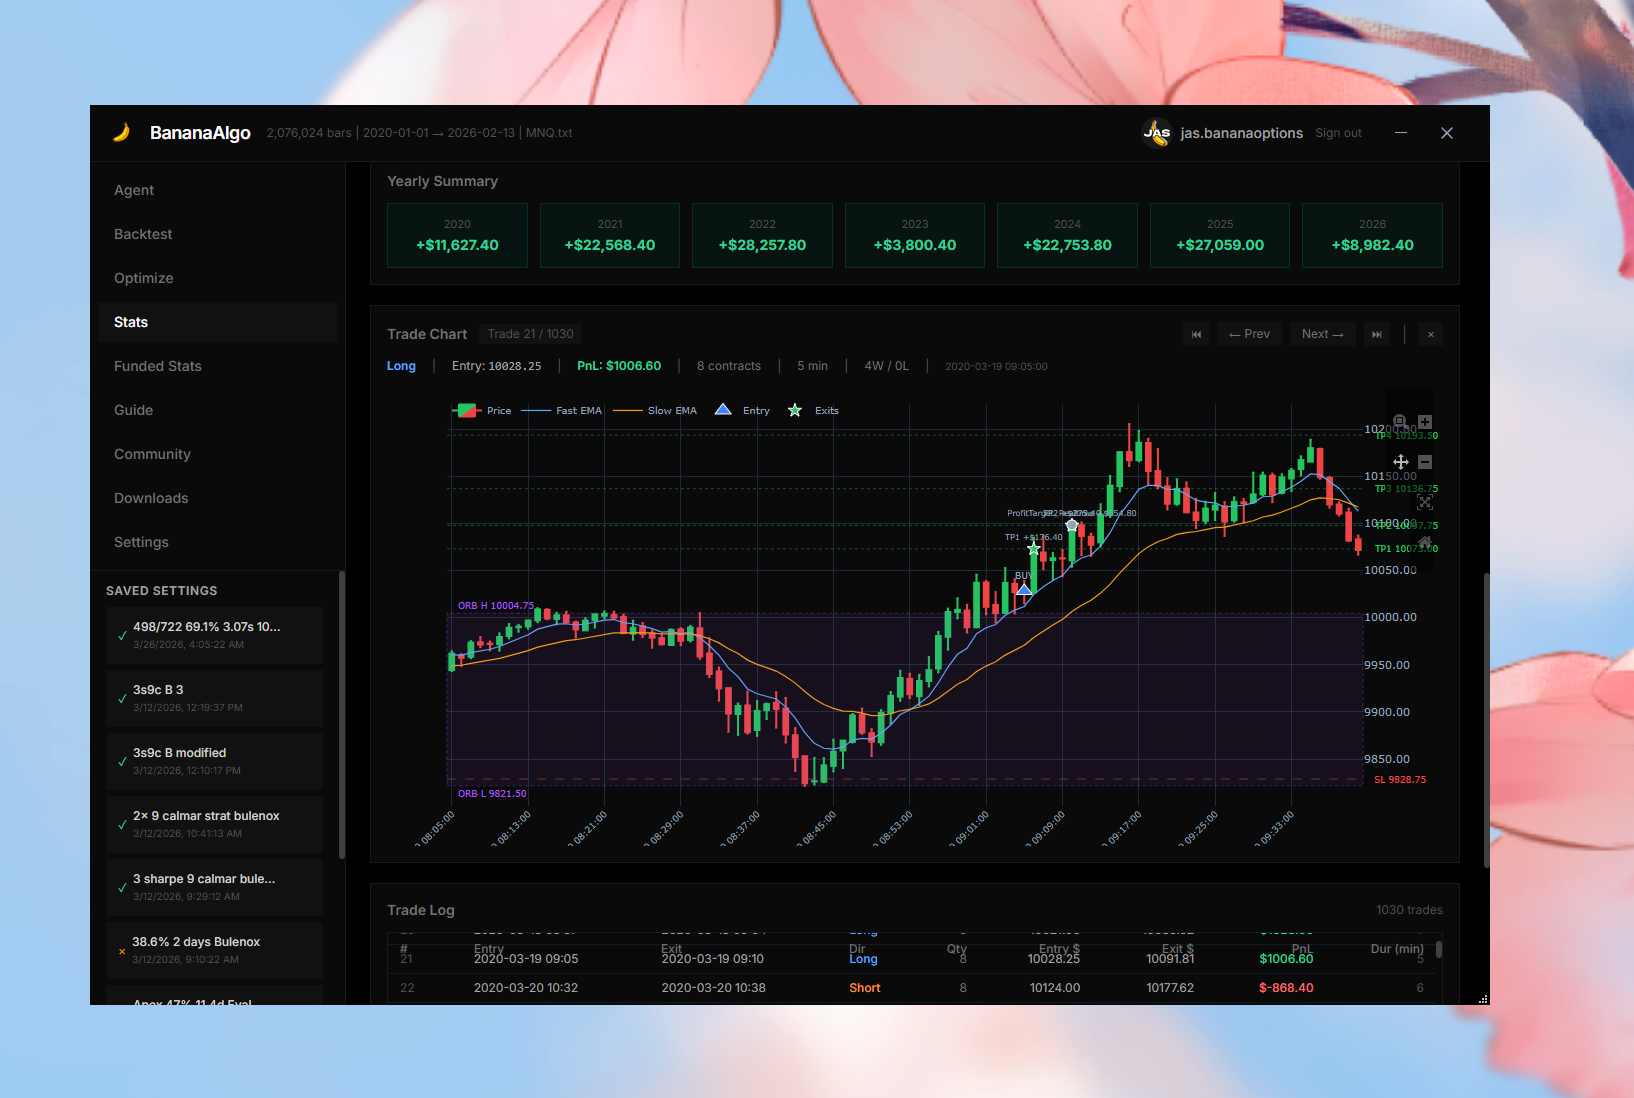Click the Sign out link
This screenshot has width=1634, height=1098.
(x=1338, y=132)
